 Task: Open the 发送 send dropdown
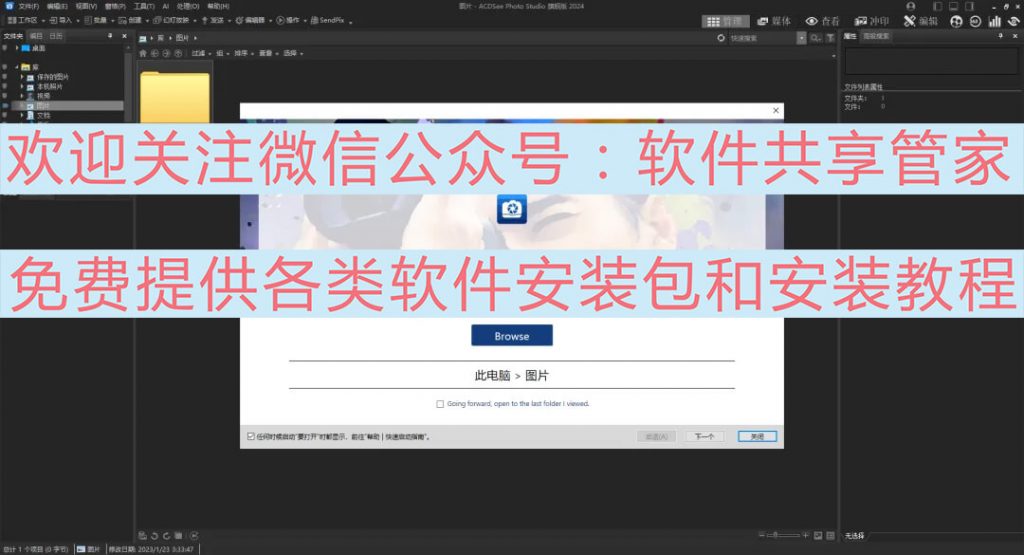coord(216,20)
